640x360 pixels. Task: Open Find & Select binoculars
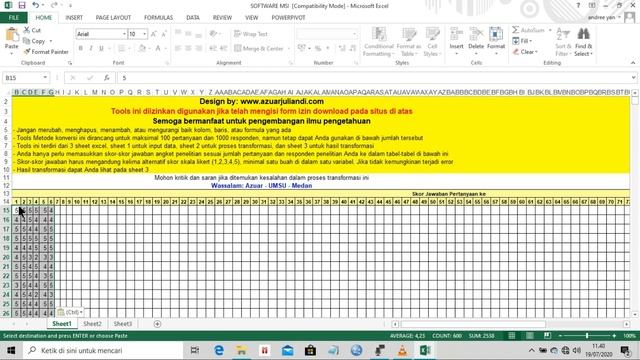(x=584, y=42)
